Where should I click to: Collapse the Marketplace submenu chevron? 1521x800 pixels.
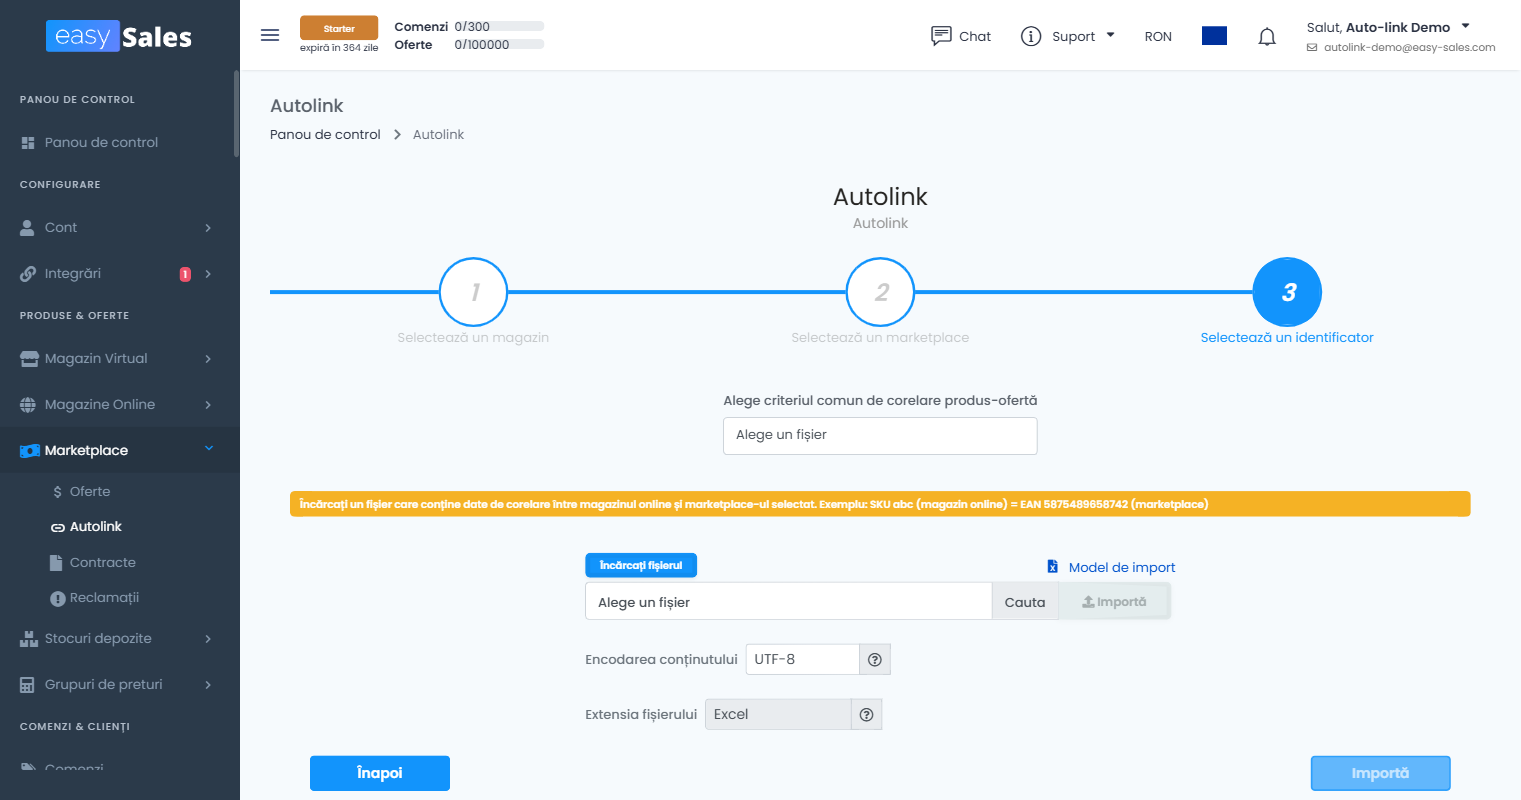(x=209, y=449)
